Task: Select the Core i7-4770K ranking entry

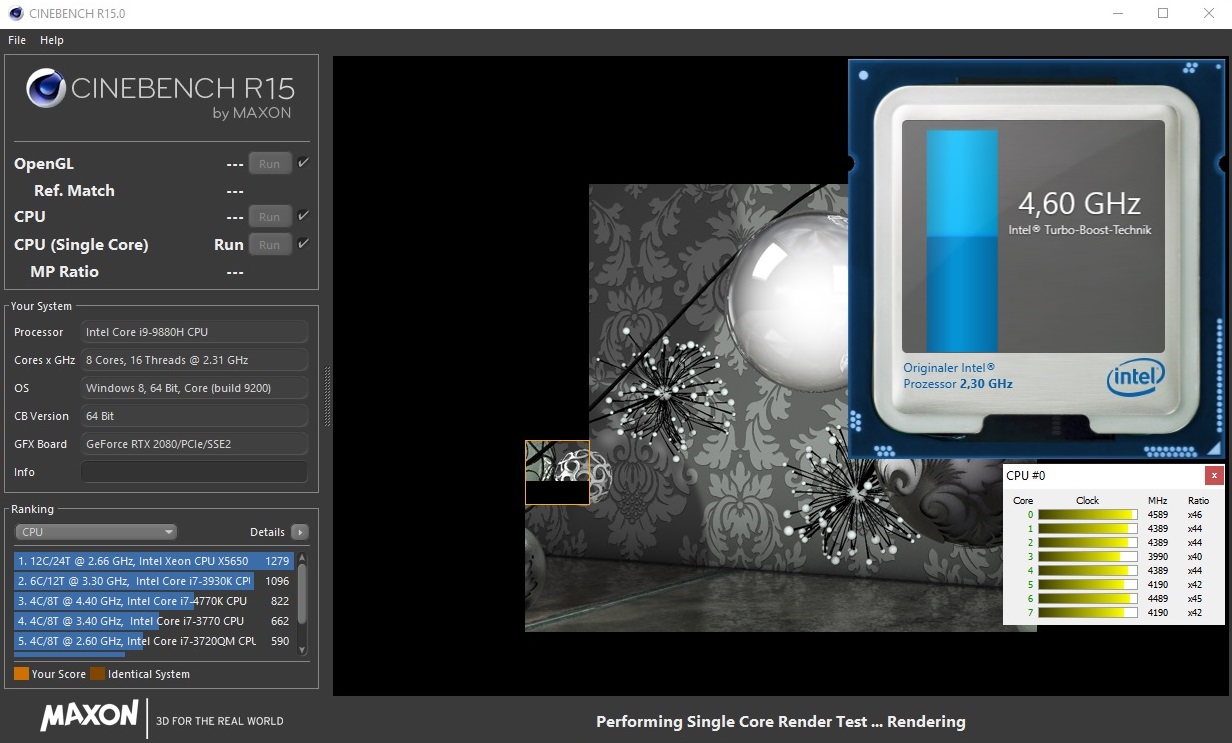Action: 154,601
